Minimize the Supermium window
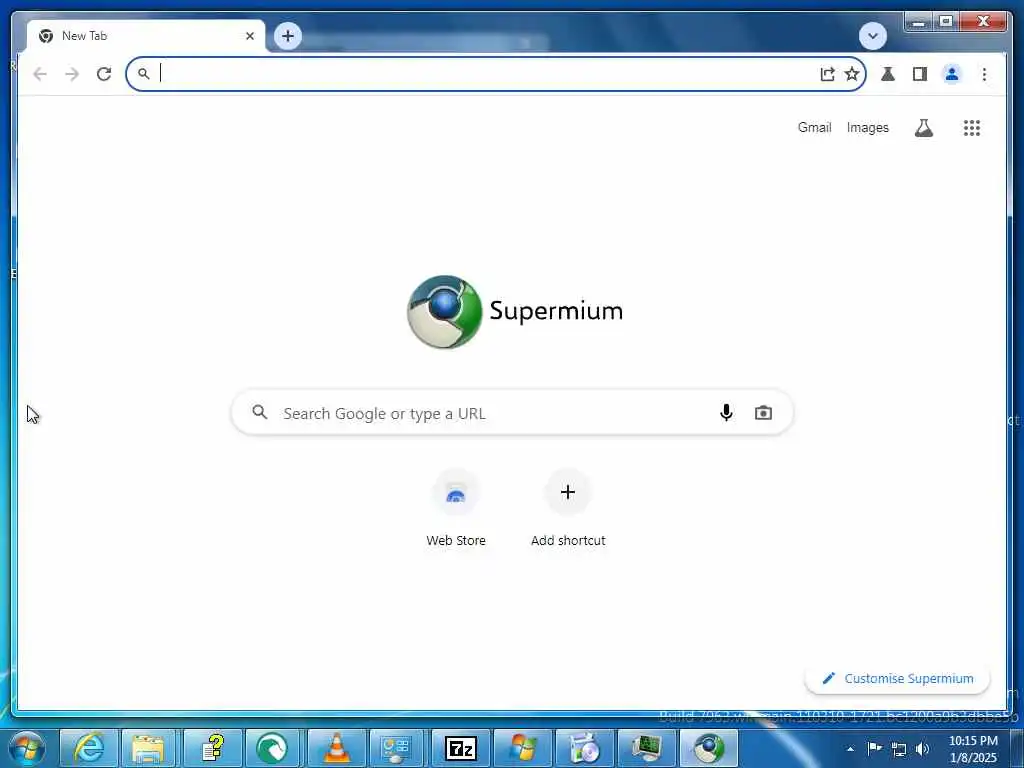Screen dimensions: 1024x768 pos(918,22)
